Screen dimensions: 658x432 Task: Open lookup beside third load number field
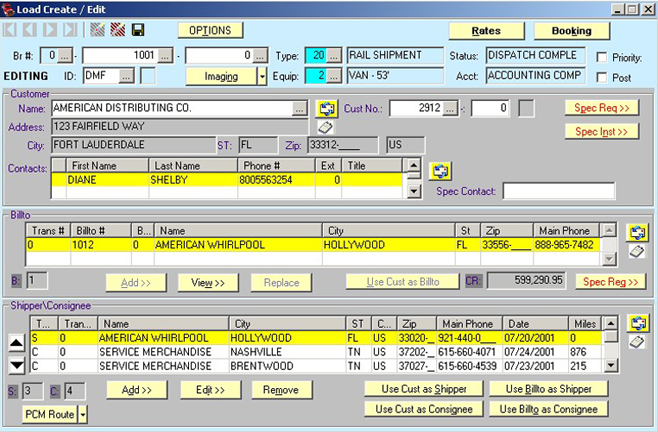(260, 56)
